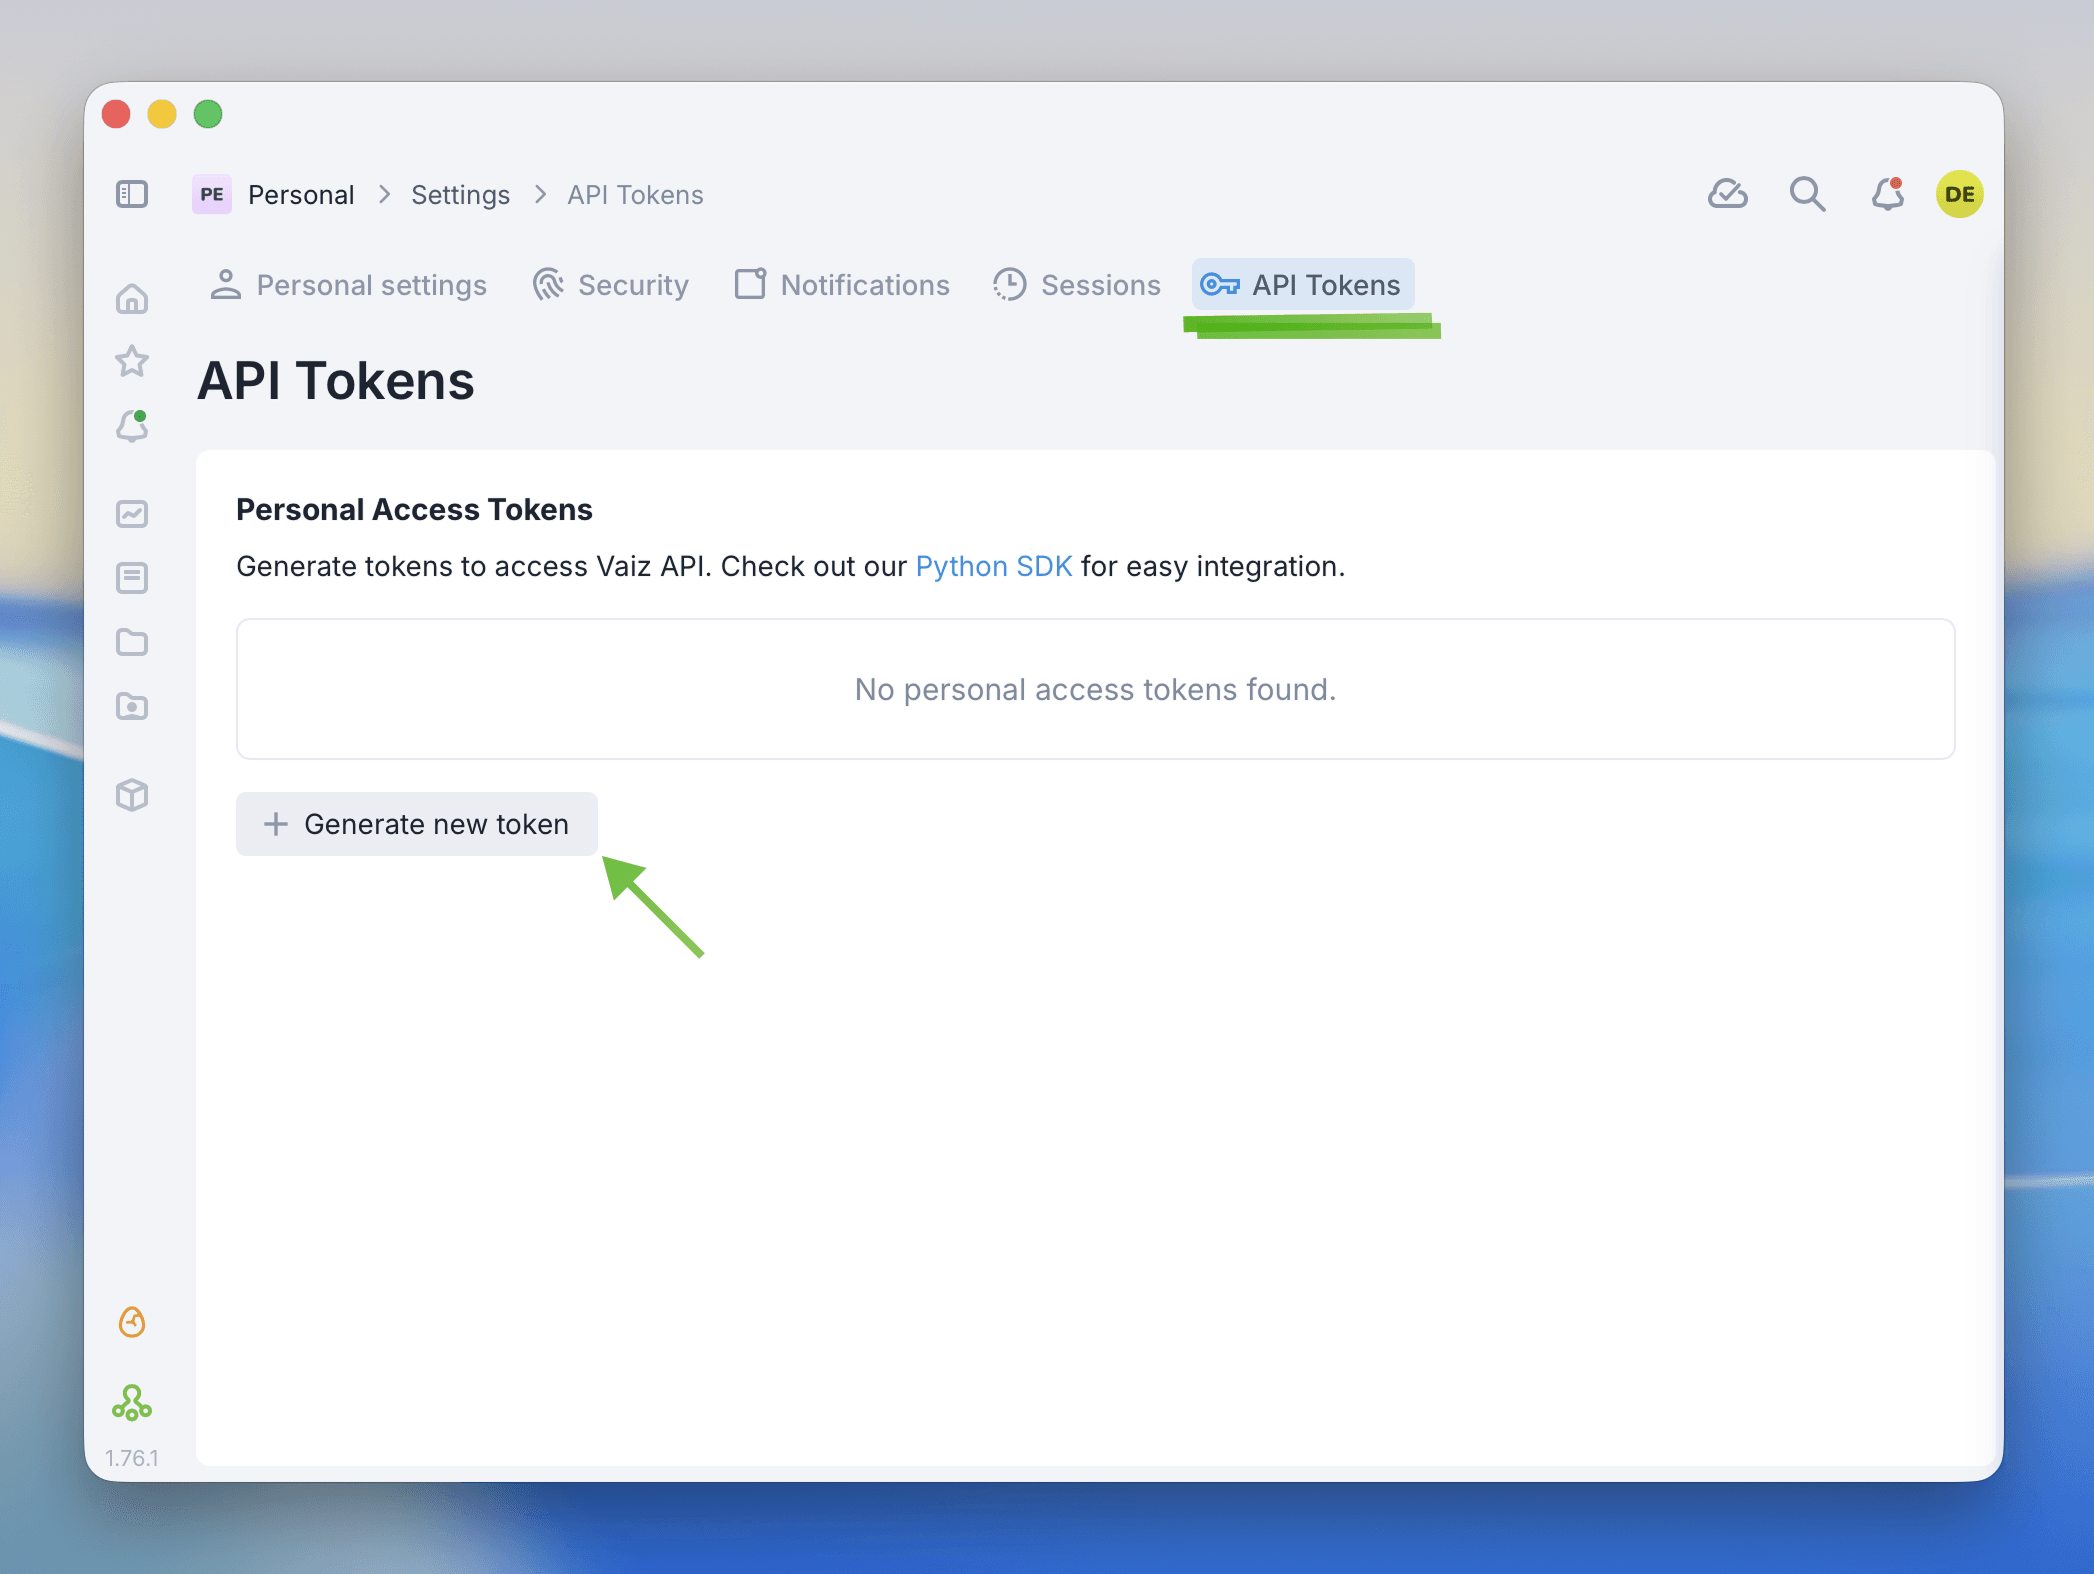Open search with the magnifier icon

[1807, 194]
